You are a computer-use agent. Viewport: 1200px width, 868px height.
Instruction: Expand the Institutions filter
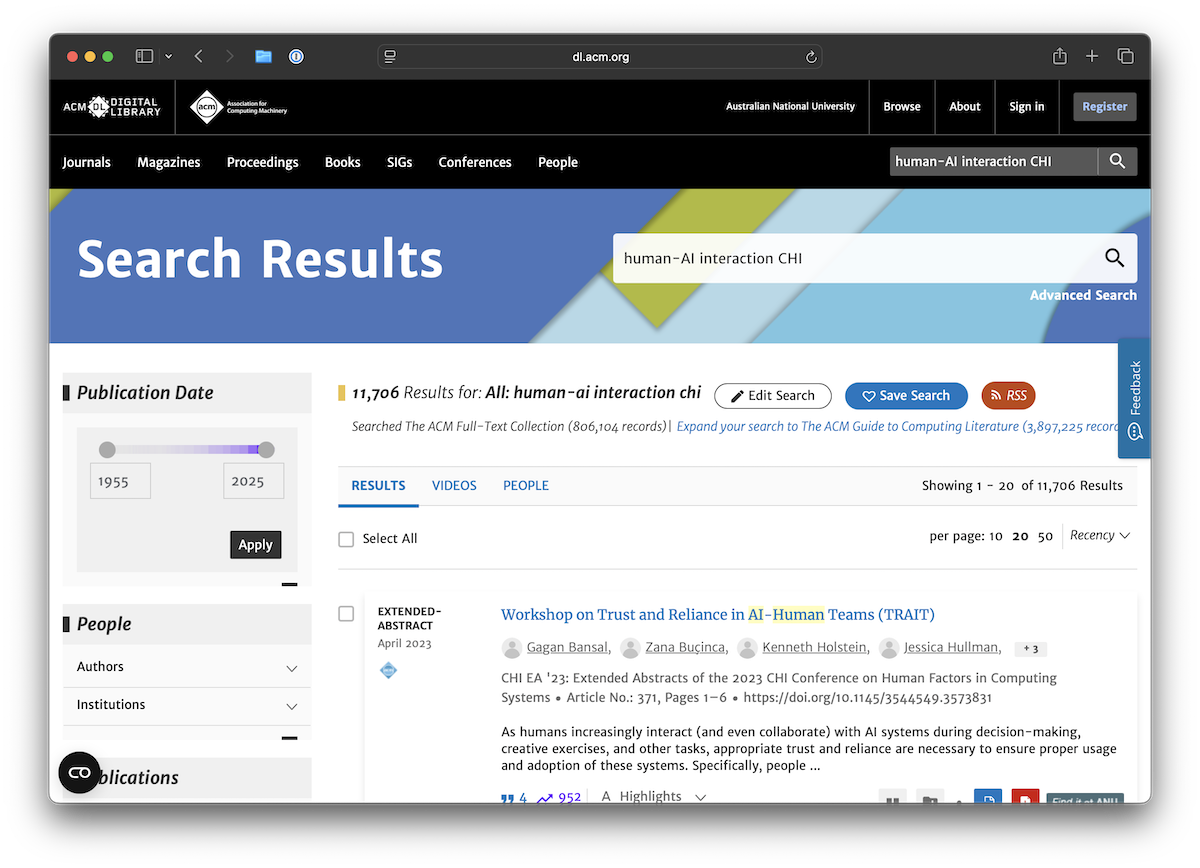point(186,704)
